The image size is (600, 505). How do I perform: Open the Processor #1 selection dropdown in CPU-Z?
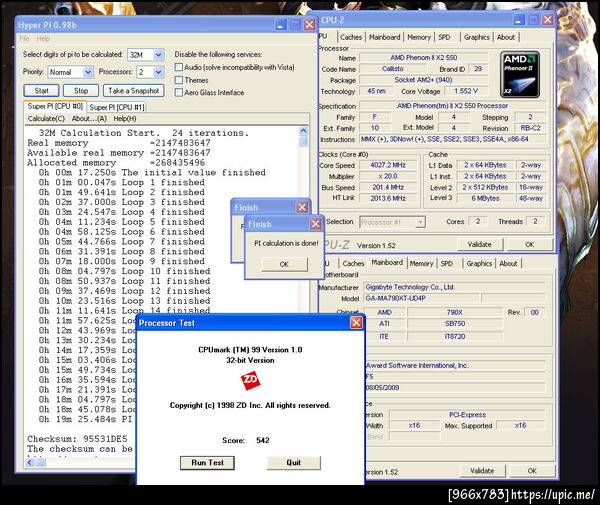tap(421, 222)
